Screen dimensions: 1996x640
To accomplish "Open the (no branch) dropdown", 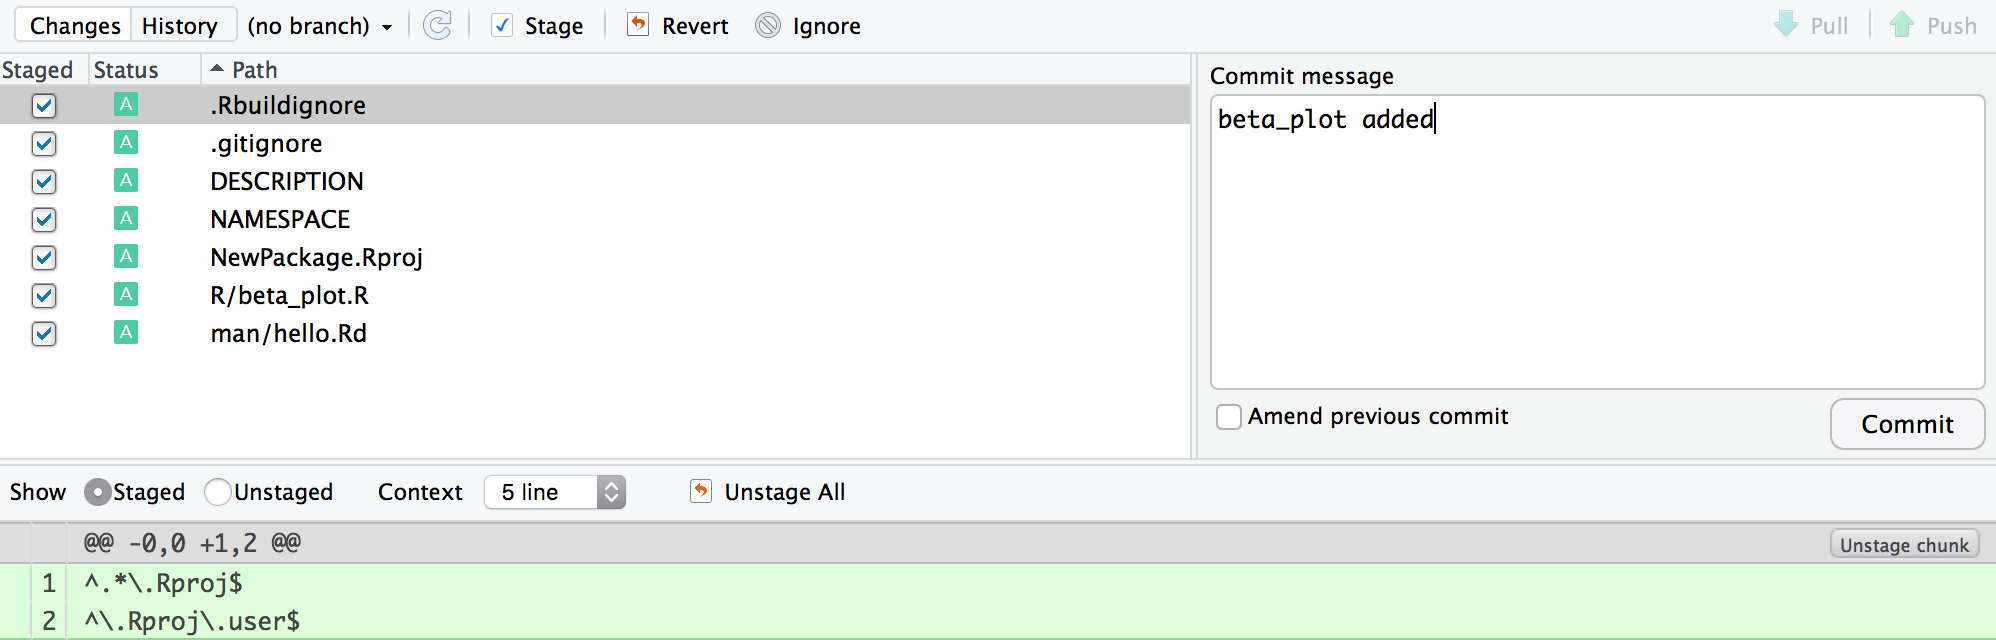I will pyautogui.click(x=320, y=26).
